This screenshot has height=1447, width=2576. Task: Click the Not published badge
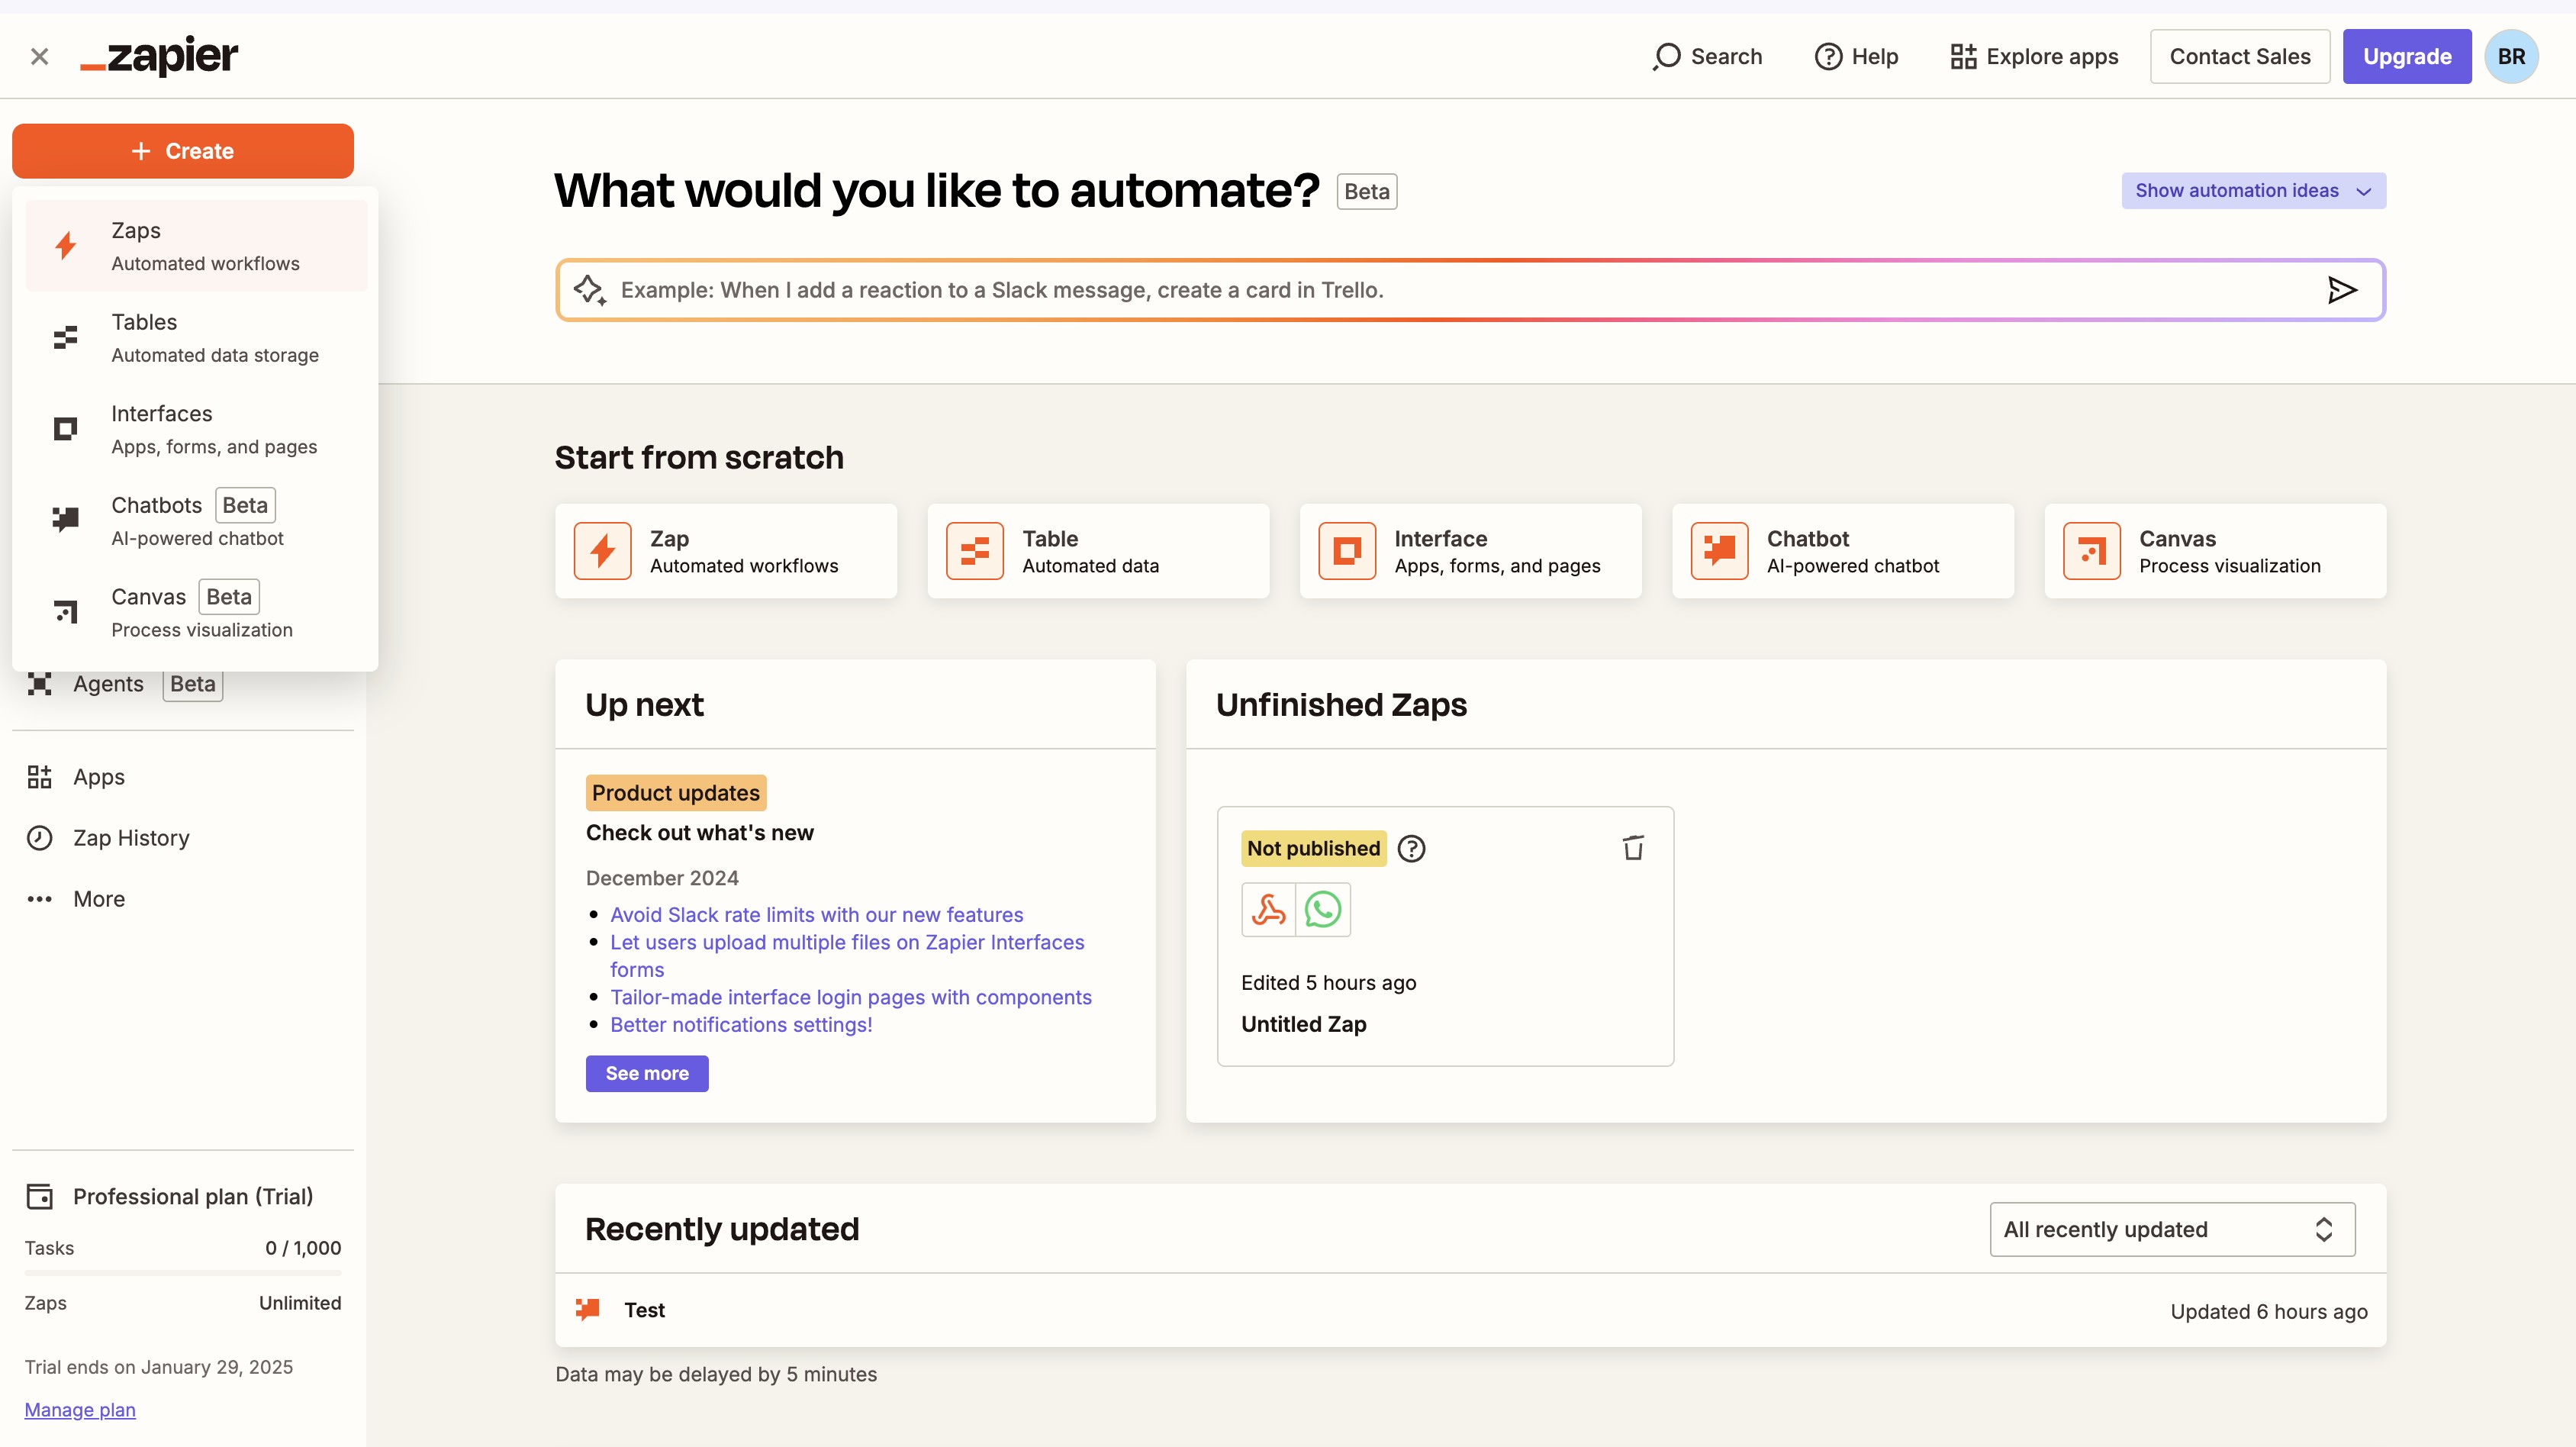1314,849
